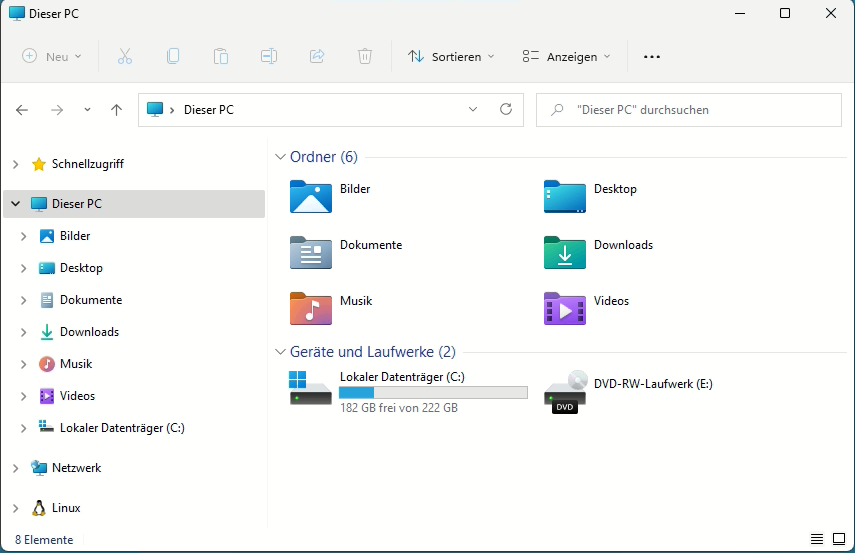855x553 pixels.
Task: Open the Desktop folder icon in main pane
Action: (x=565, y=196)
